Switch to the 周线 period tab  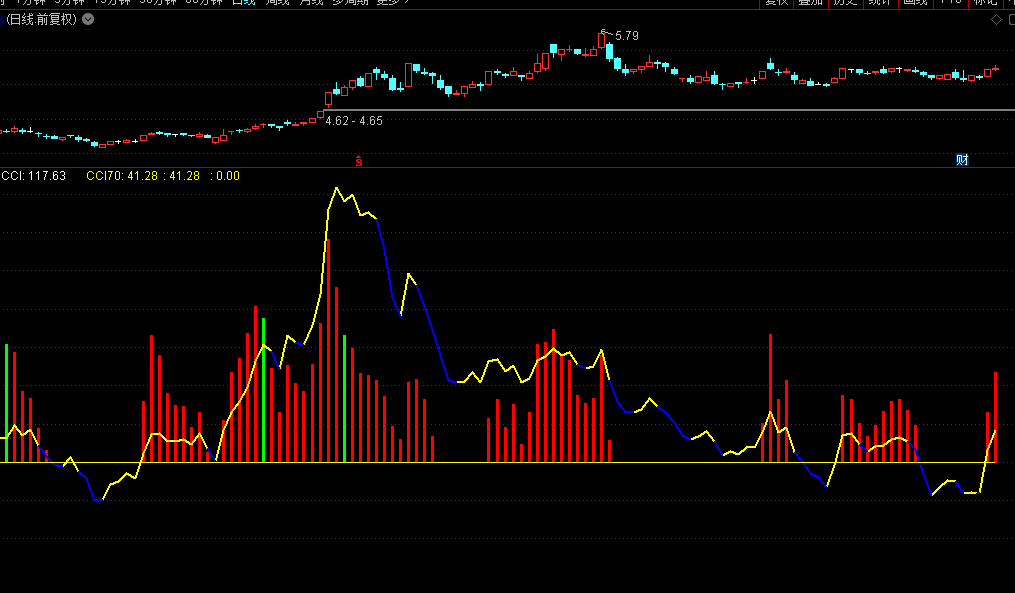coord(279,3)
